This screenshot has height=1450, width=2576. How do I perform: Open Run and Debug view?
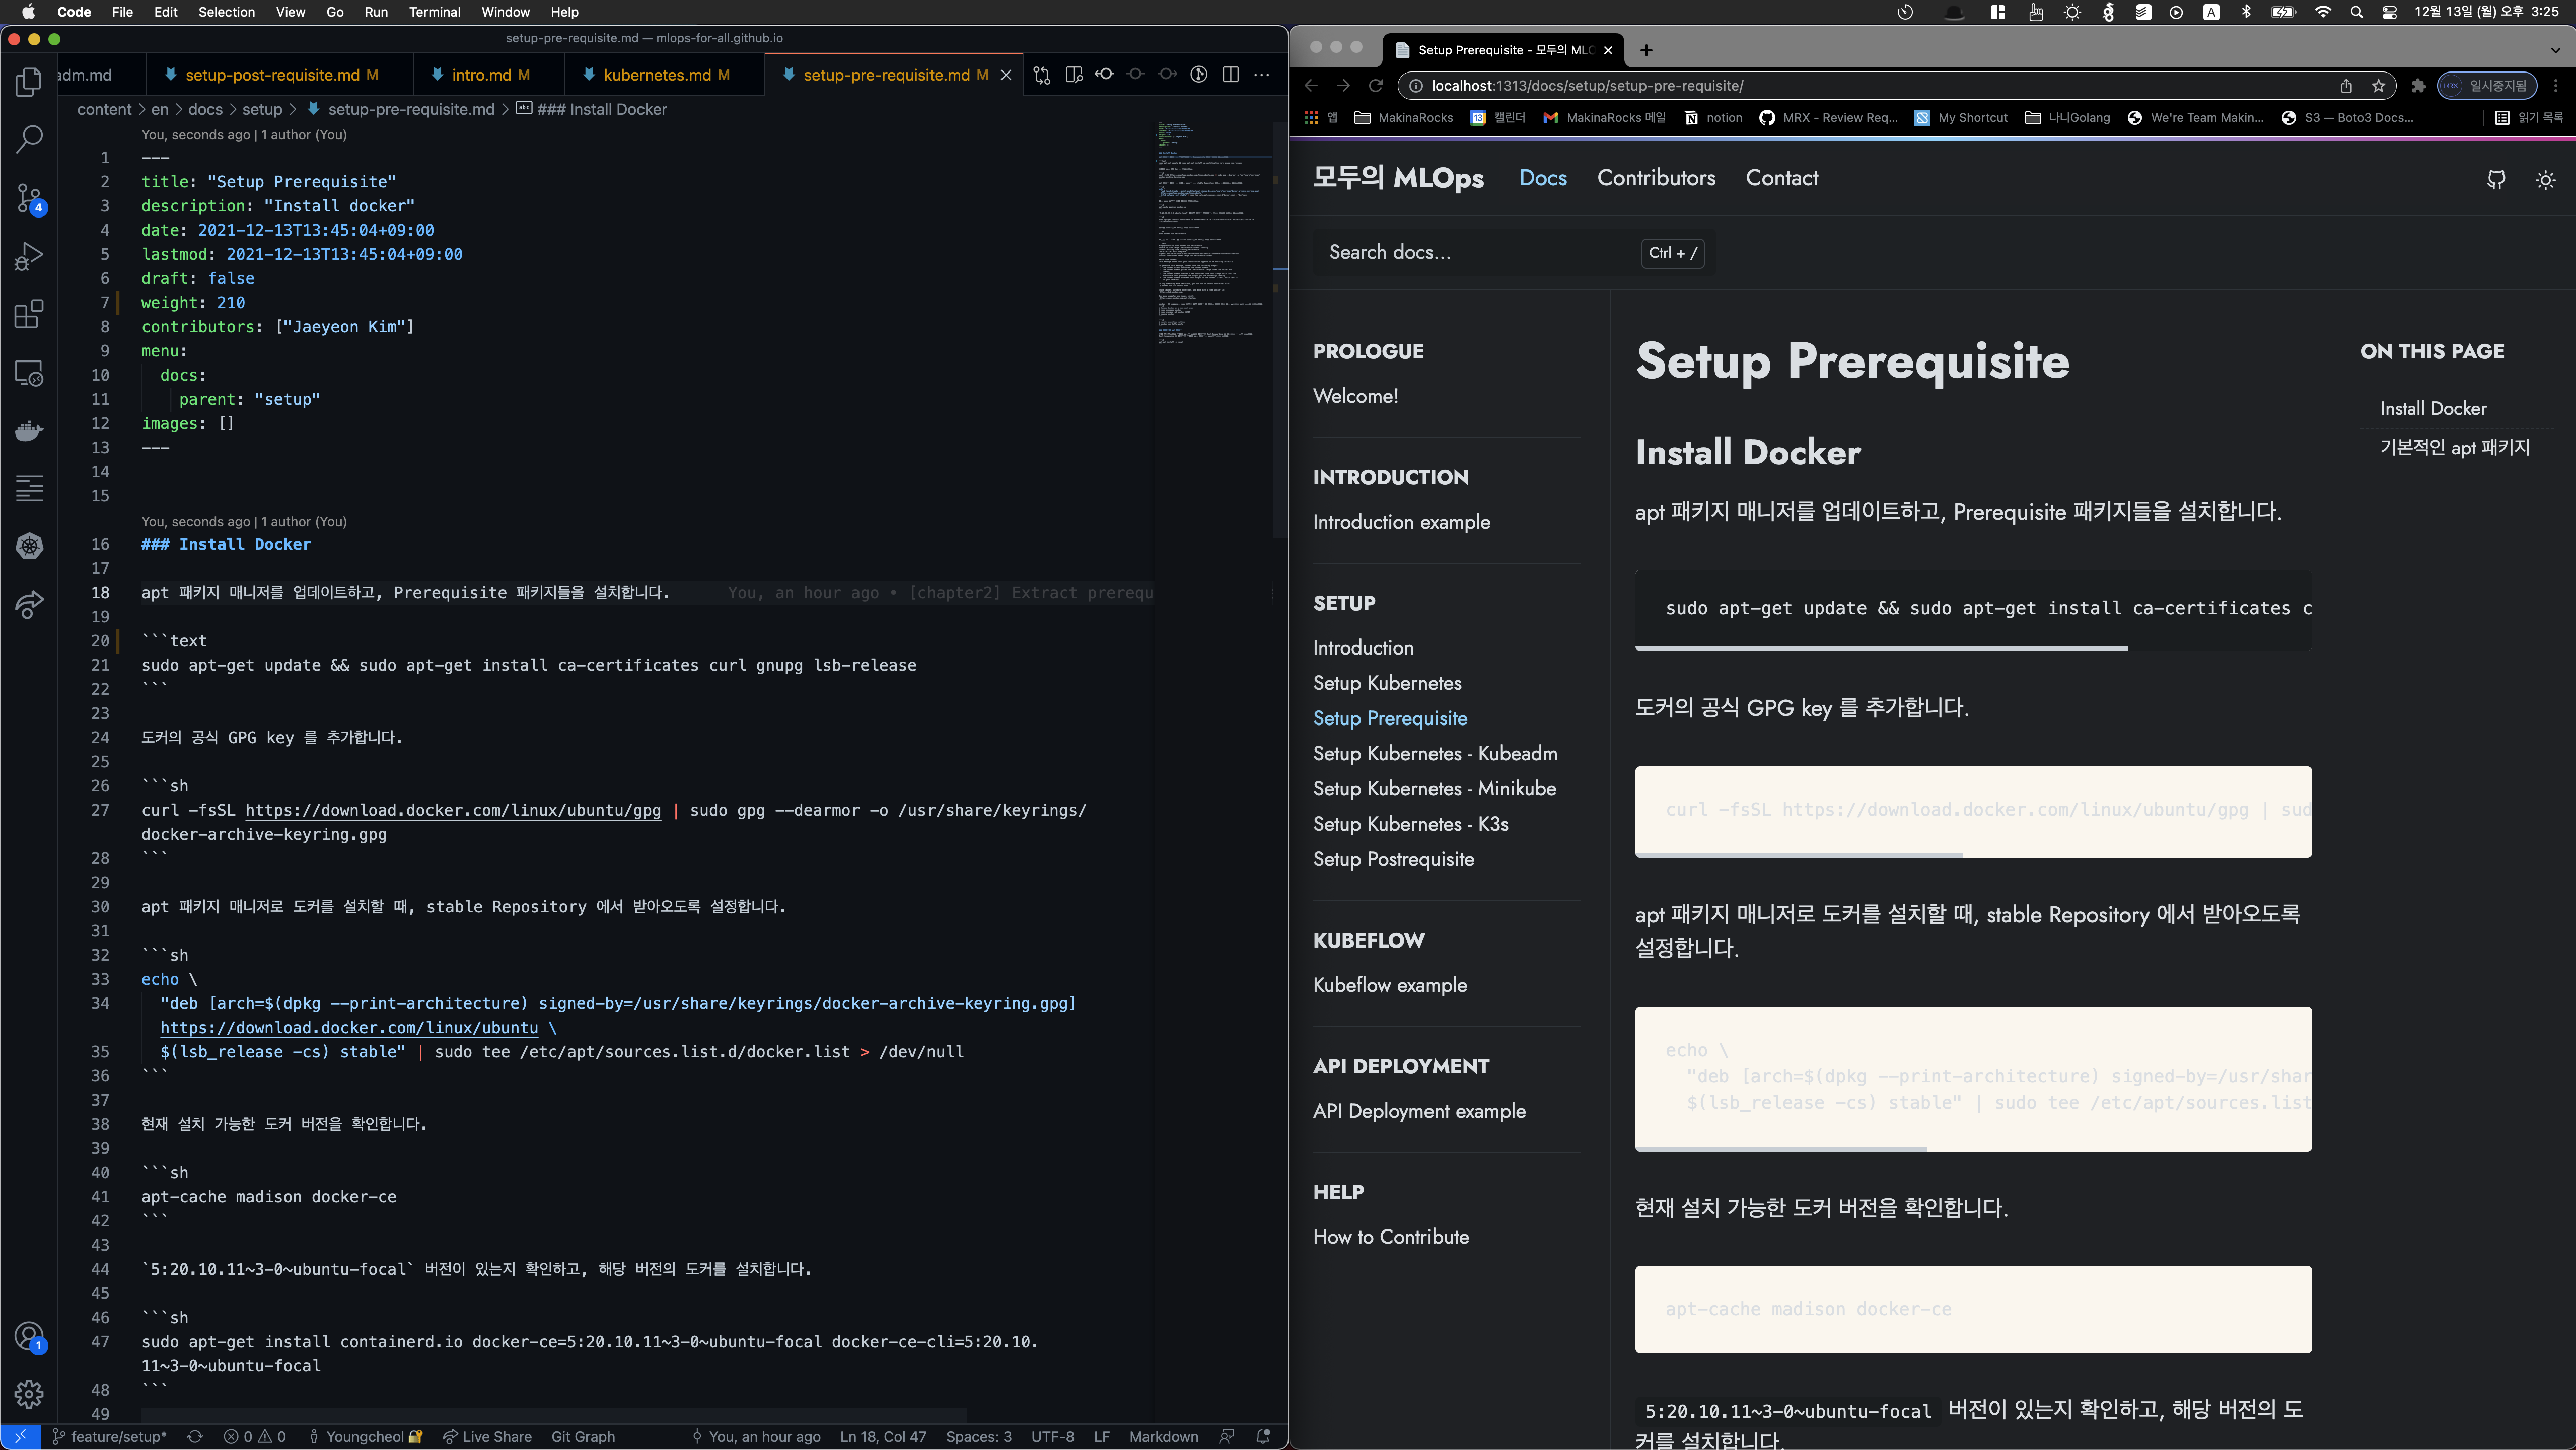[x=29, y=257]
